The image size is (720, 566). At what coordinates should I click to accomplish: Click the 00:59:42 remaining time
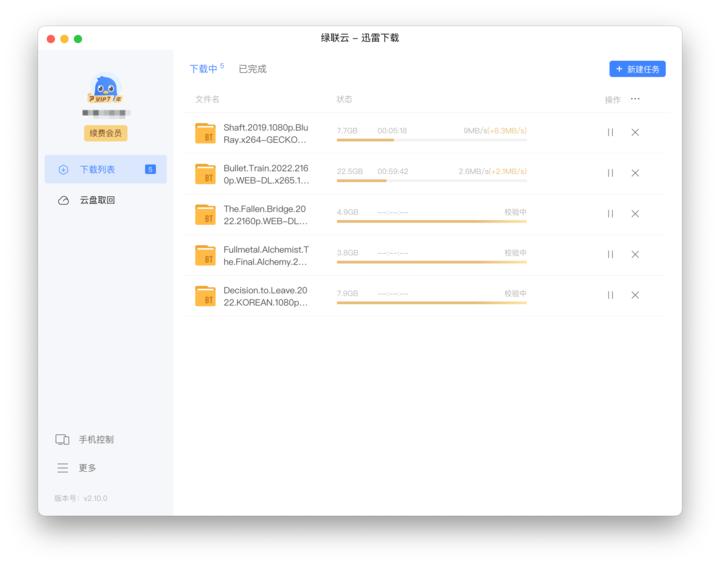pyautogui.click(x=393, y=171)
